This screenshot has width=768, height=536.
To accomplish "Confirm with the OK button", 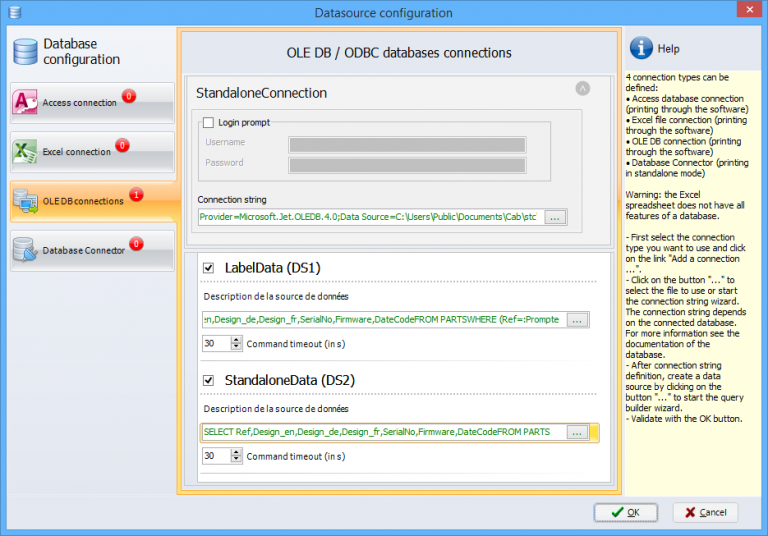I will click(625, 512).
